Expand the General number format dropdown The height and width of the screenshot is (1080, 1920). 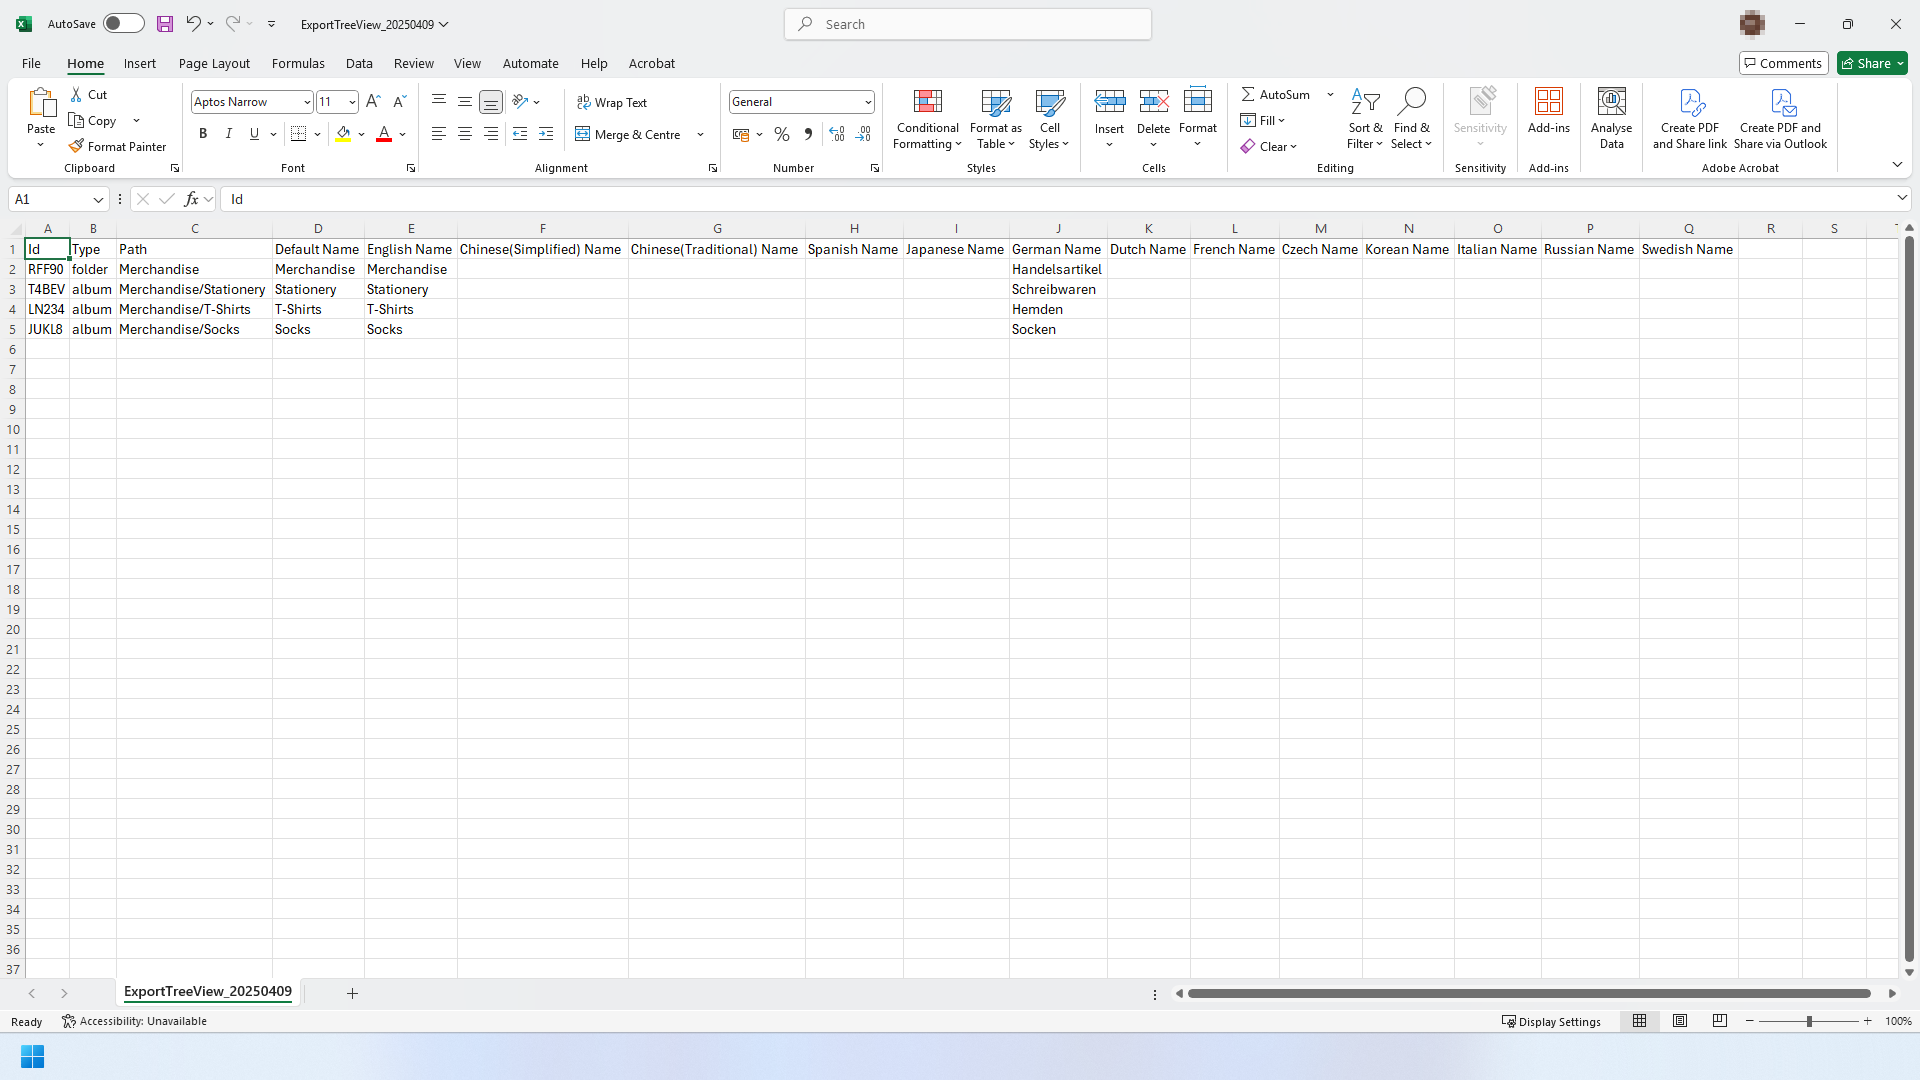coord(867,102)
